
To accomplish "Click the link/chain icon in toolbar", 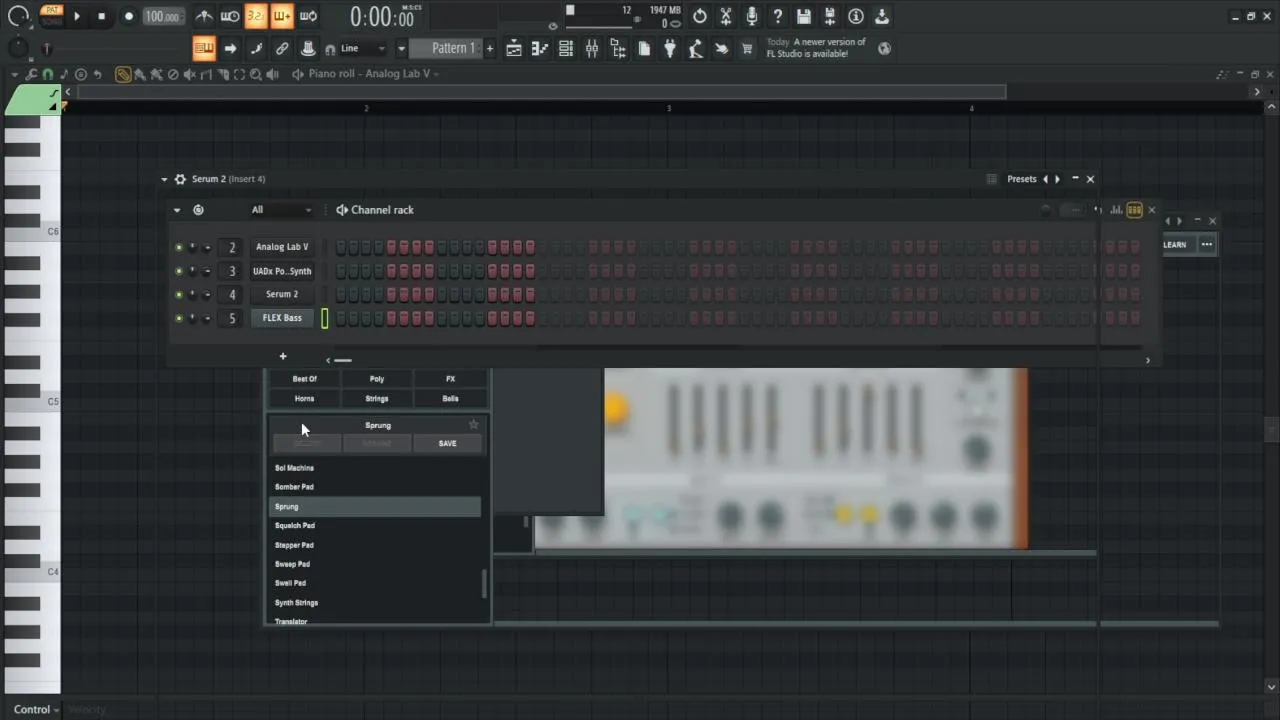I will pyautogui.click(x=282, y=48).
